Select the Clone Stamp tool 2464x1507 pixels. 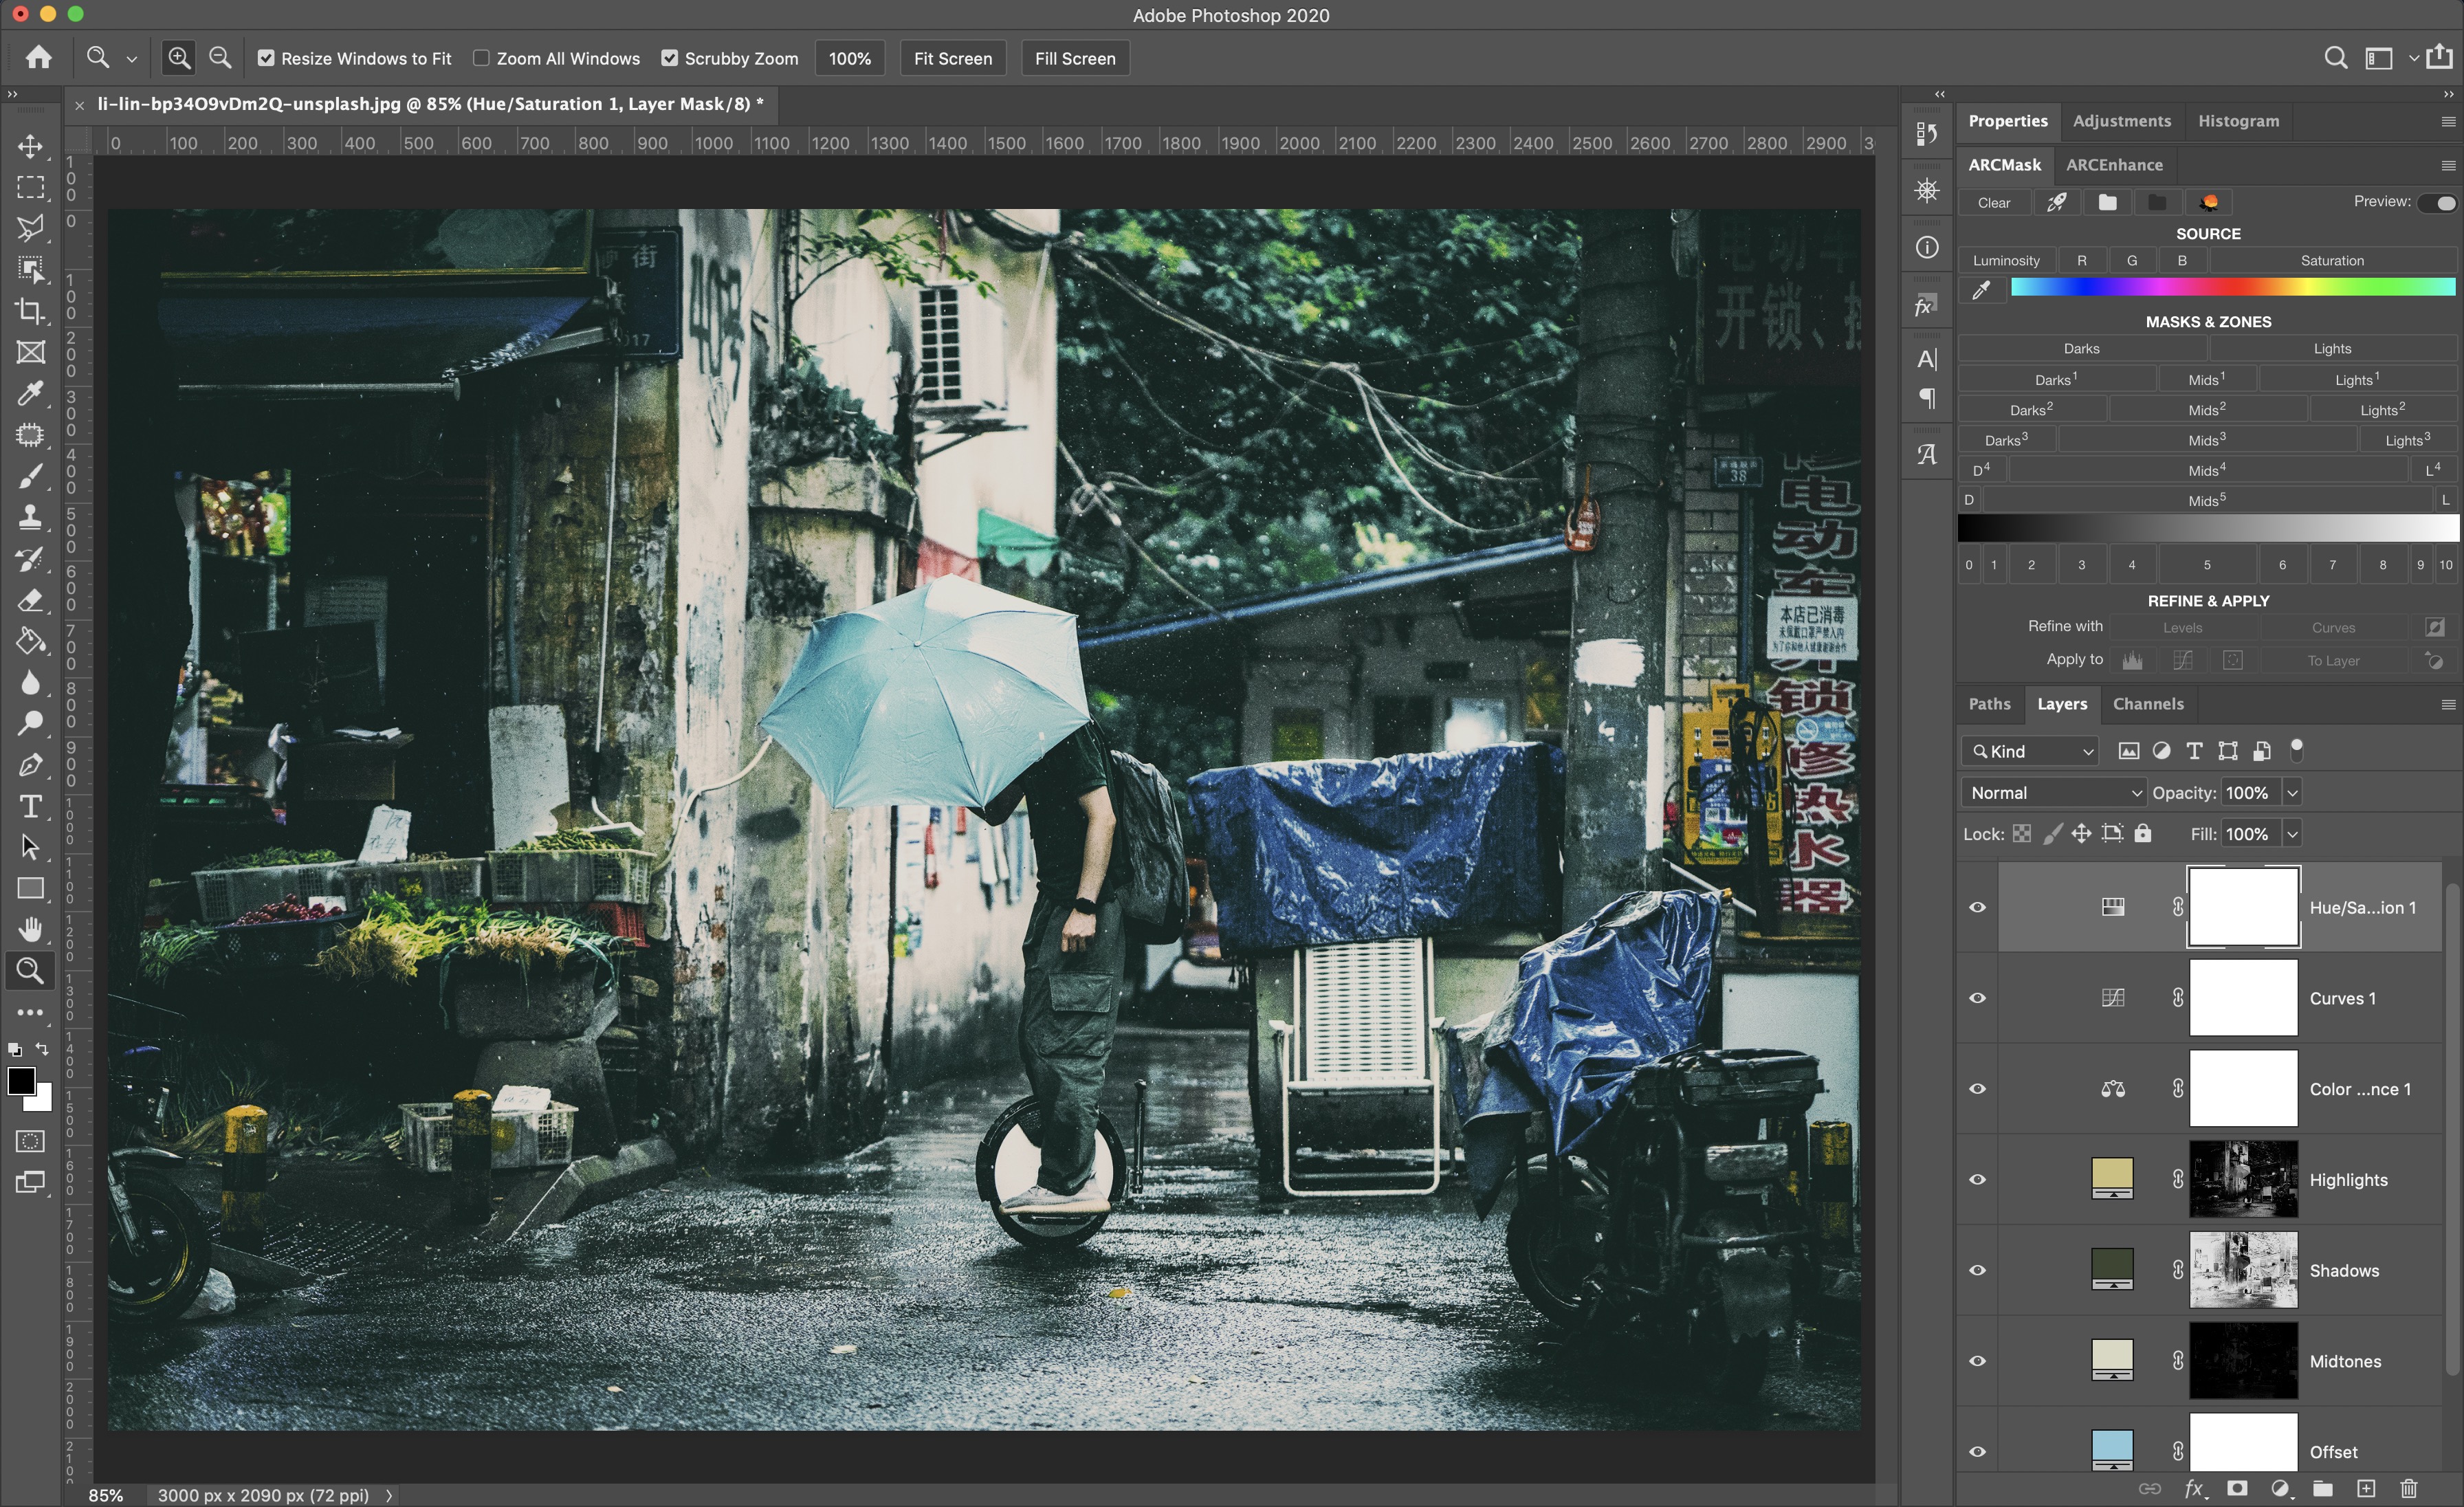tap(30, 517)
